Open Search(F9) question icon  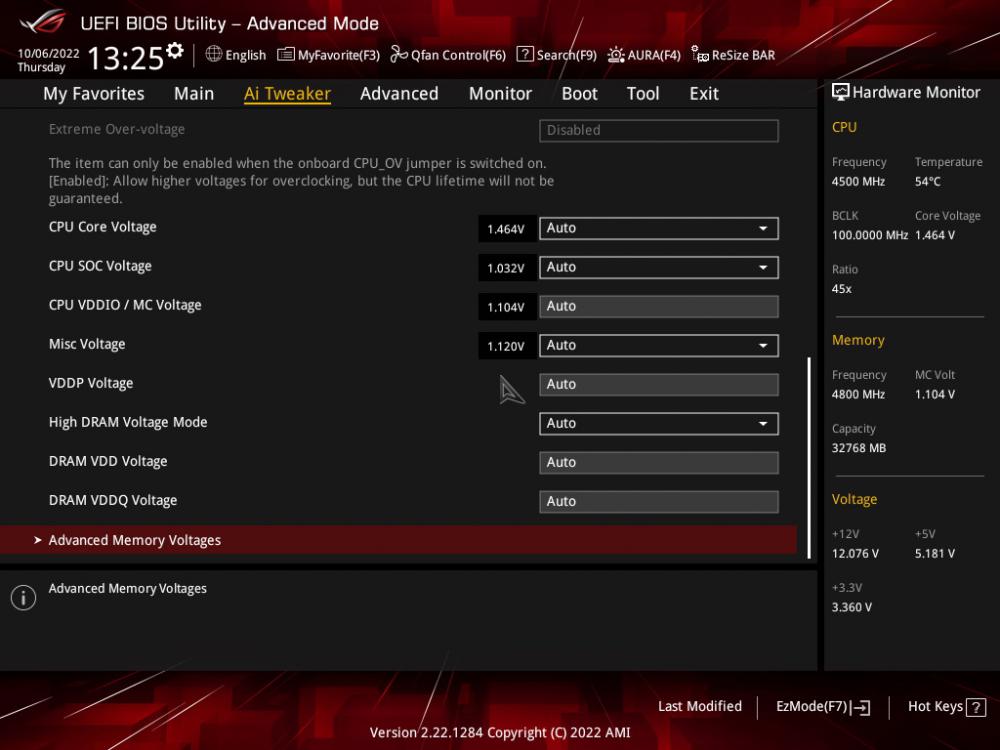[524, 54]
